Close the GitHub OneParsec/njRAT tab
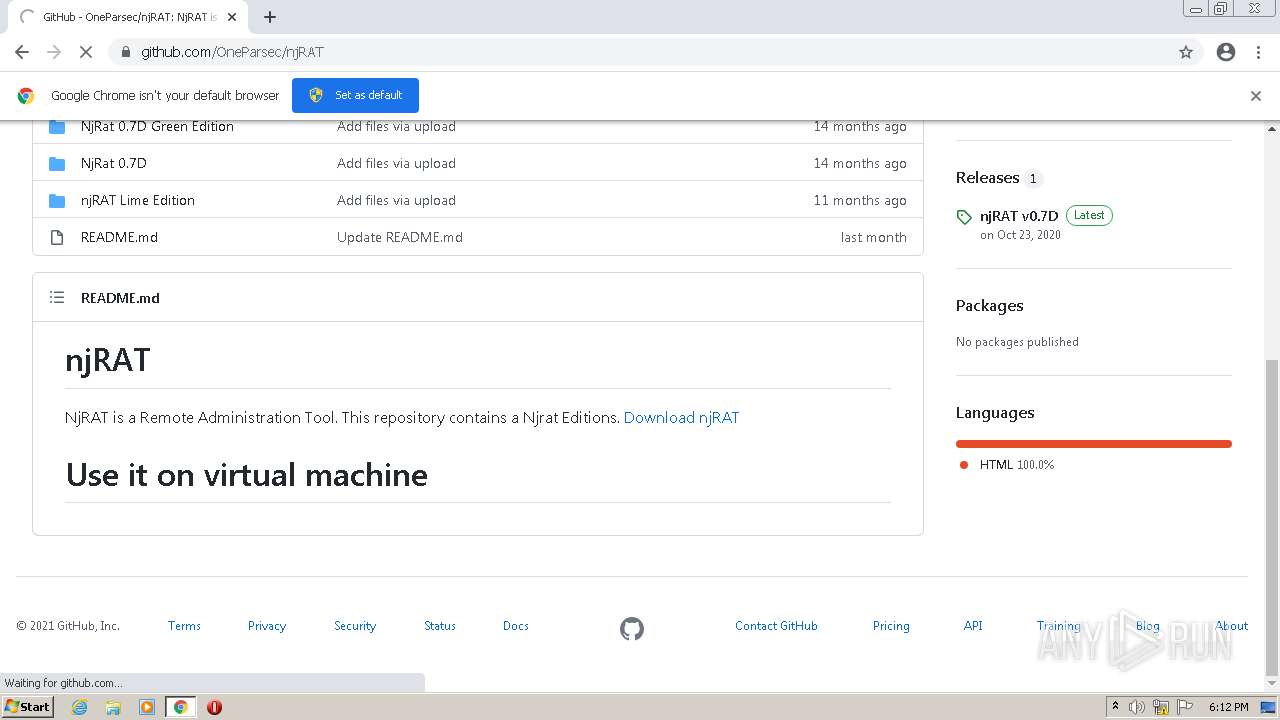Image resolution: width=1280 pixels, height=720 pixels. [x=232, y=17]
